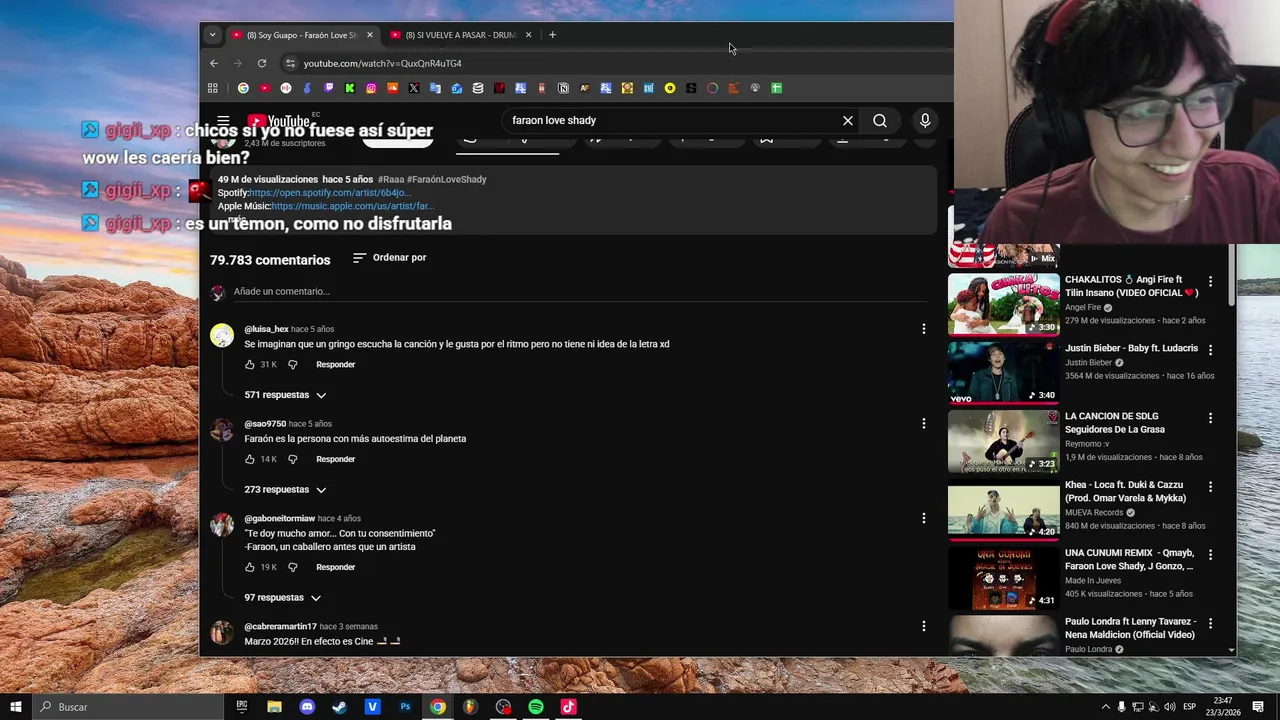This screenshot has height=720, width=1280.
Task: Open the Notion bookmark icon
Action: point(563,88)
